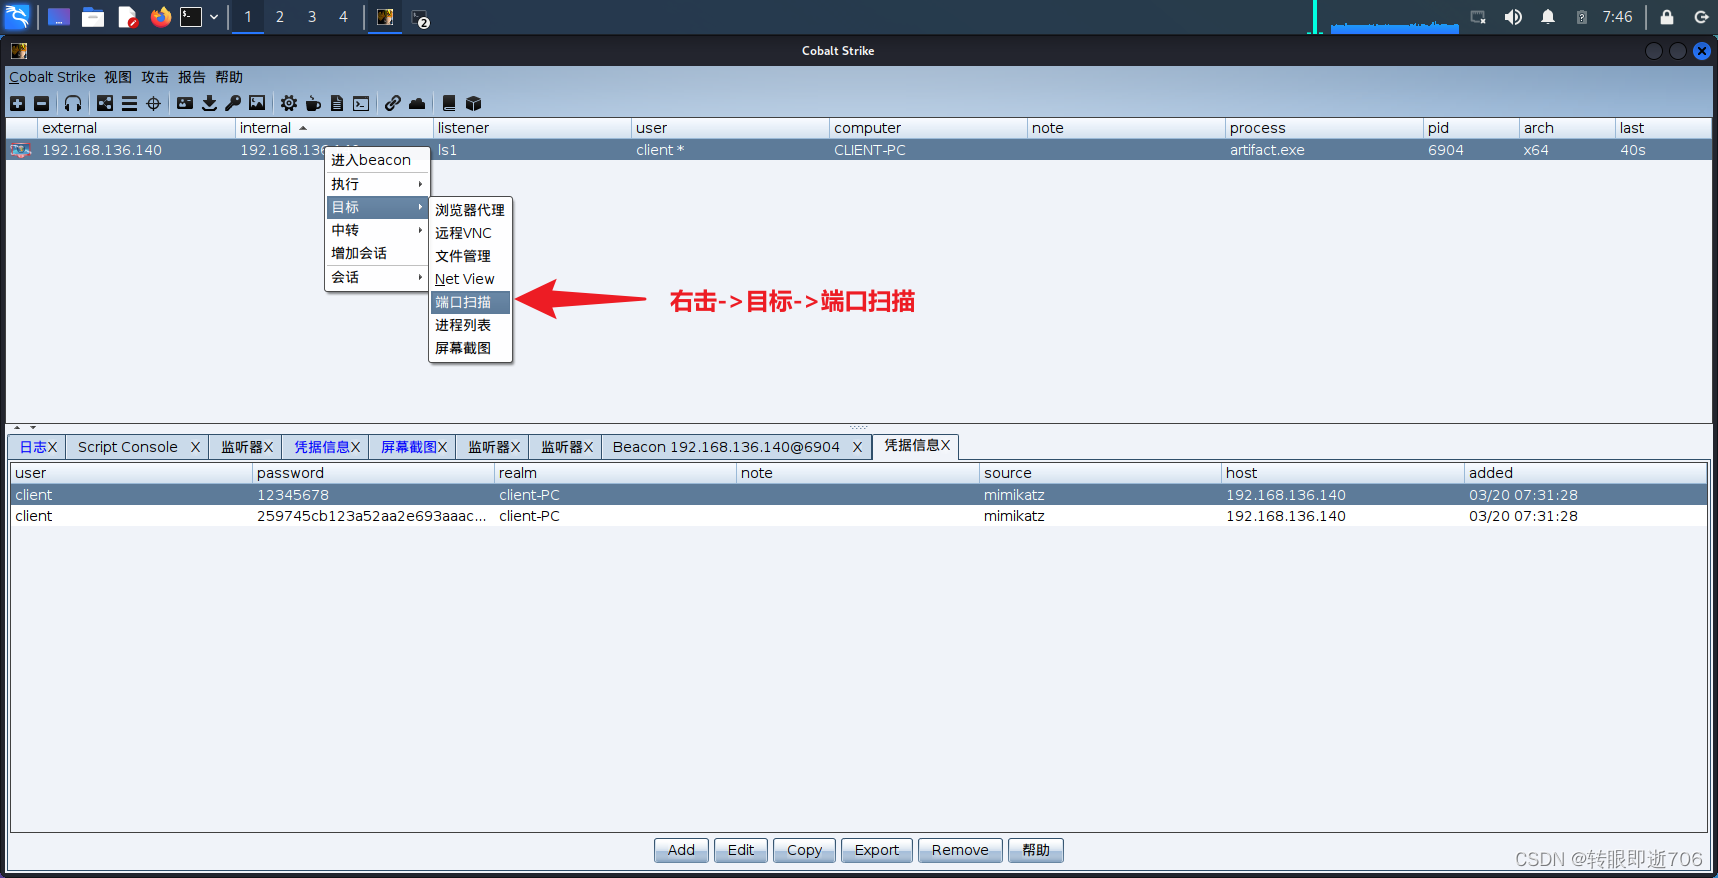This screenshot has height=878, width=1718.
Task: Open listeners via headphones icon
Action: click(x=73, y=103)
